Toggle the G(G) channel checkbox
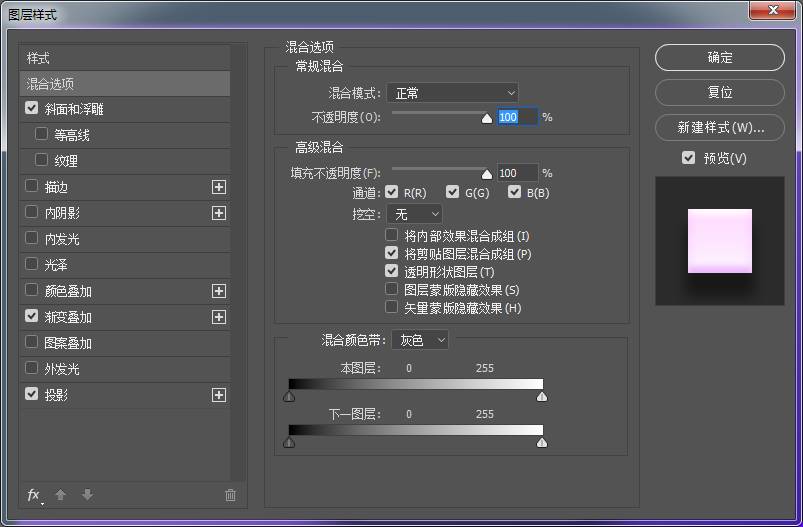 (x=452, y=192)
